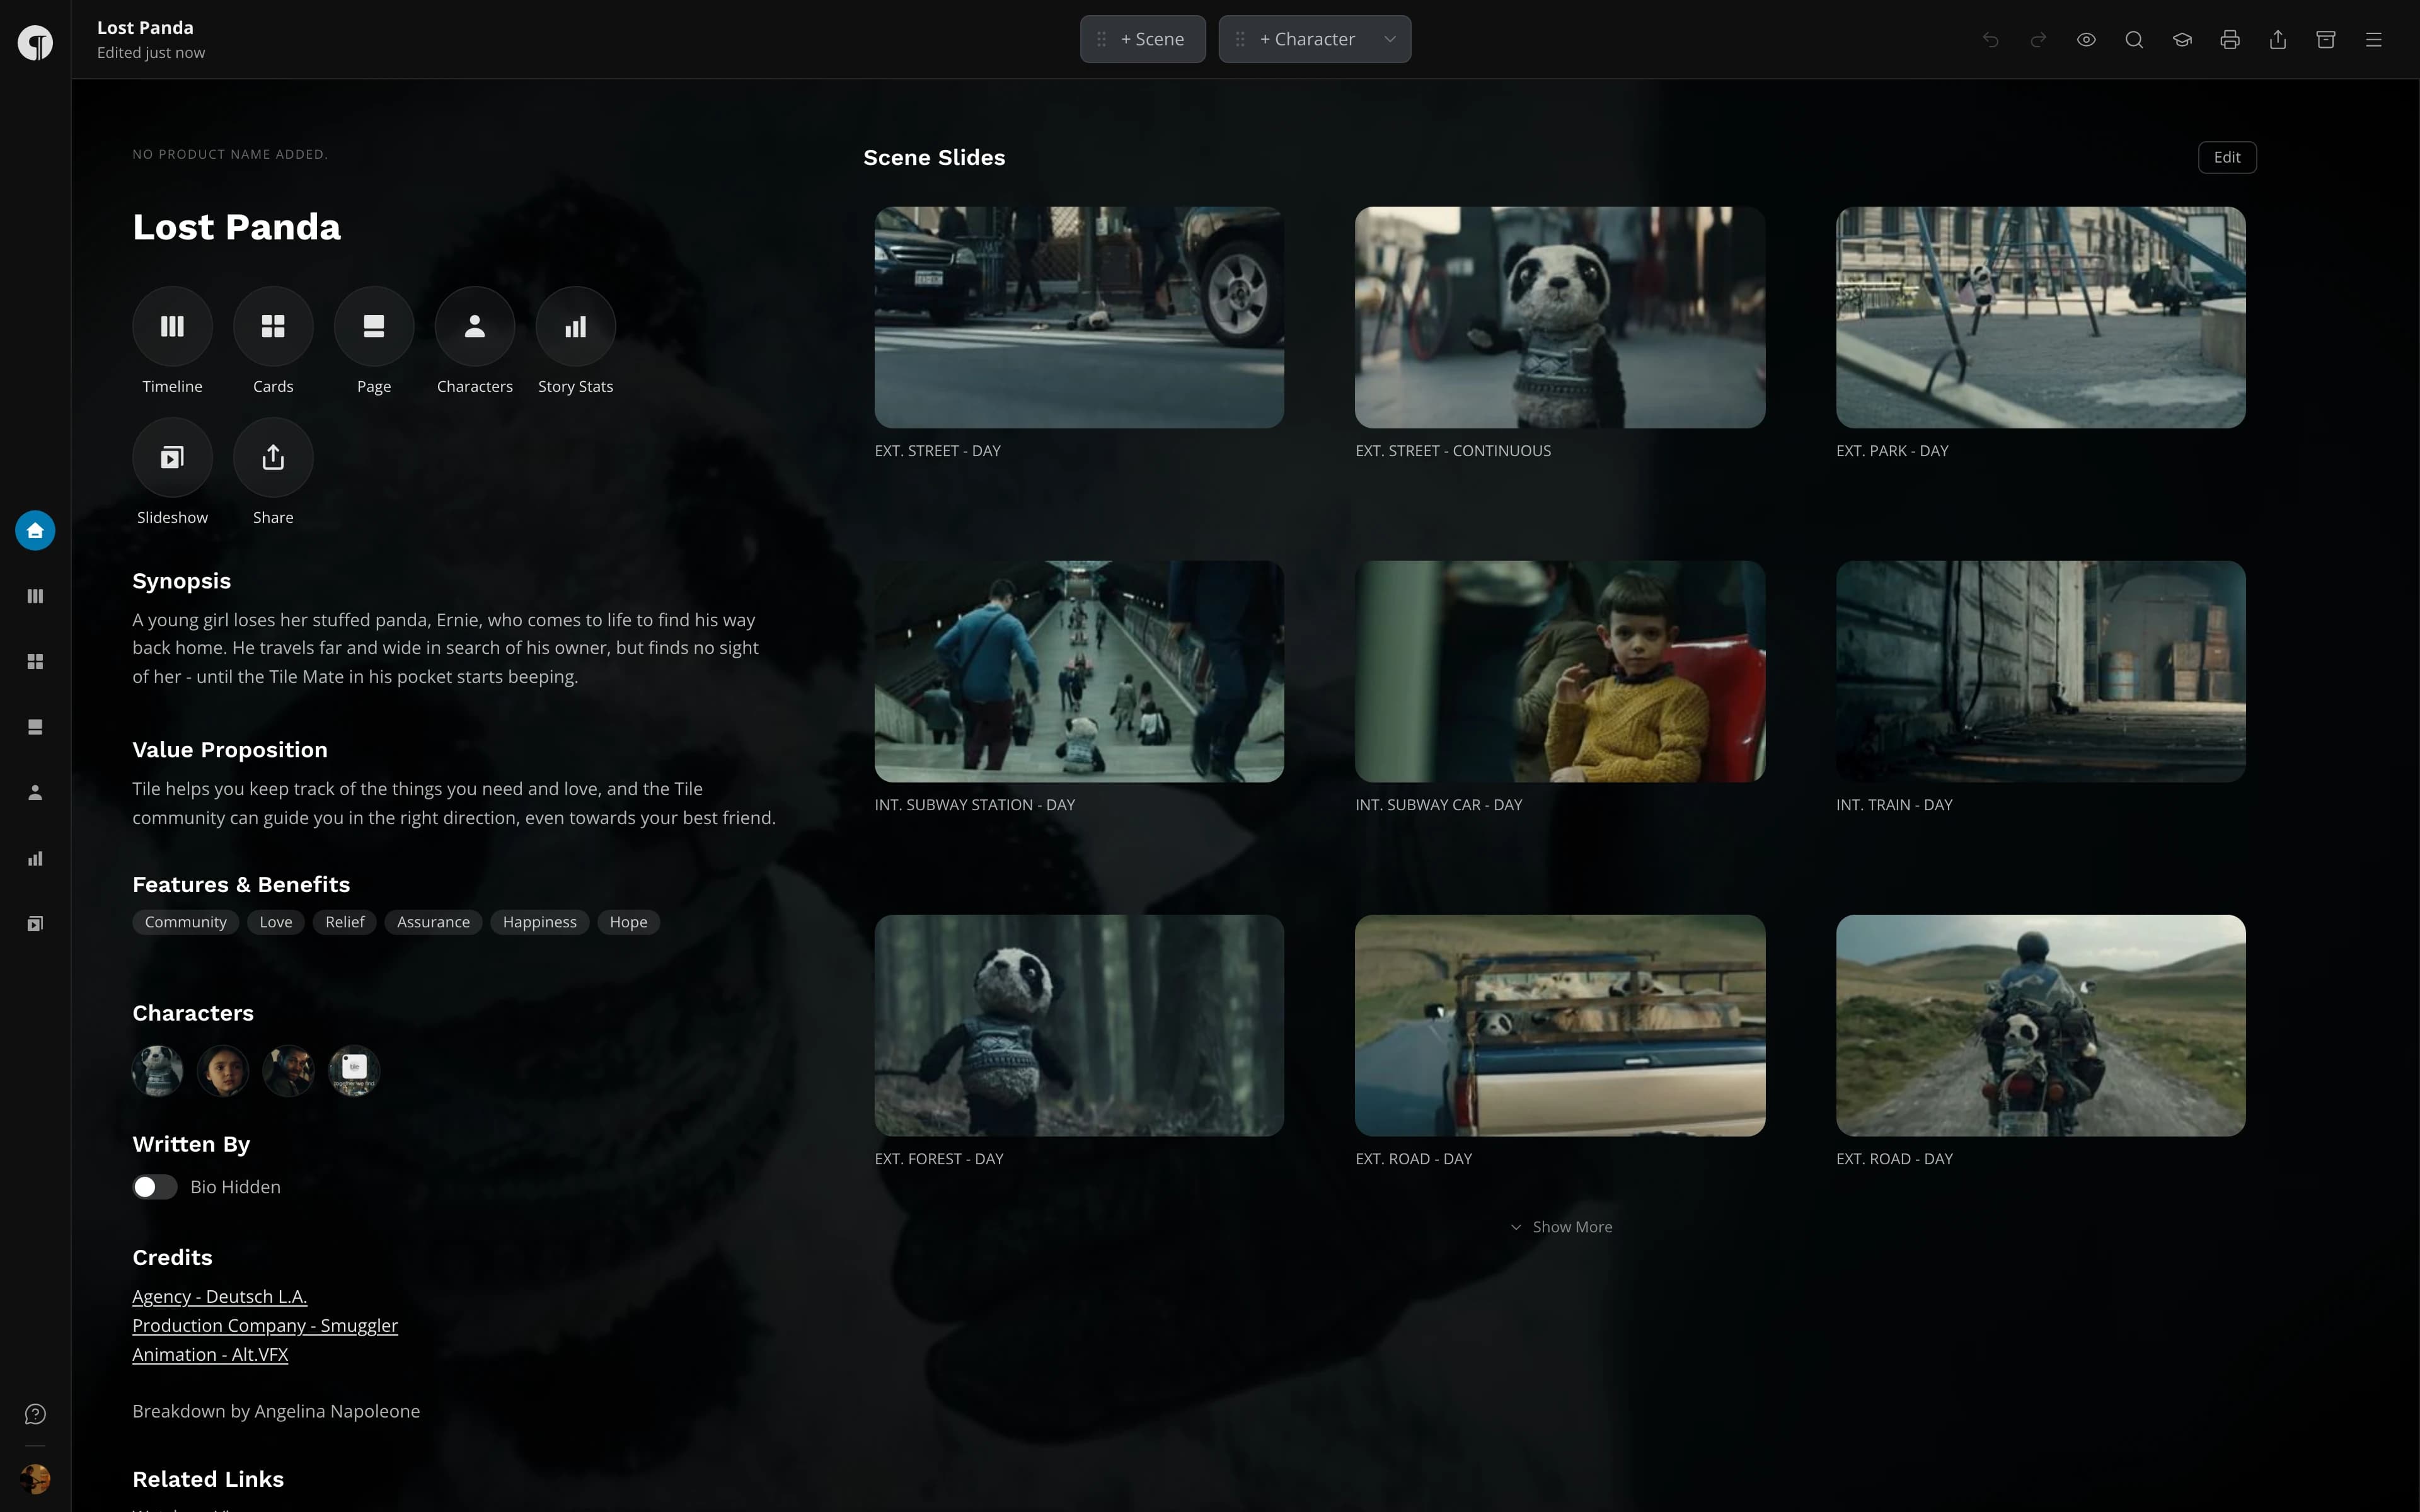Open the sheep truck road scene slide
Viewport: 2420px width, 1512px height.
click(x=1560, y=1025)
